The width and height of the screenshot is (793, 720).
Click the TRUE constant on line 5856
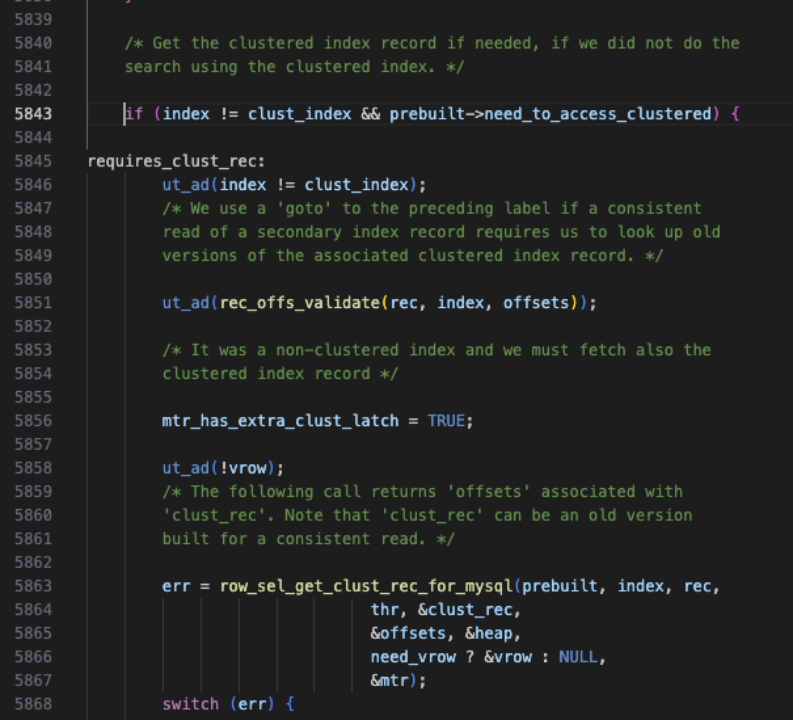[x=446, y=421]
